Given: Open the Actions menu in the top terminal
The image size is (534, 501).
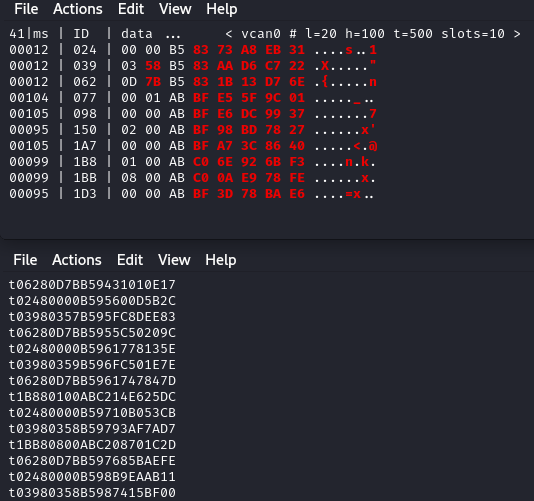Looking at the screenshot, I should click(78, 9).
